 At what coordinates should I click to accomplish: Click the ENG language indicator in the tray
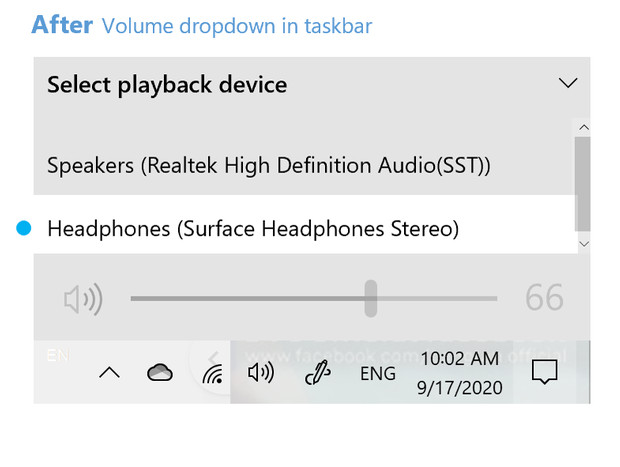coord(377,374)
